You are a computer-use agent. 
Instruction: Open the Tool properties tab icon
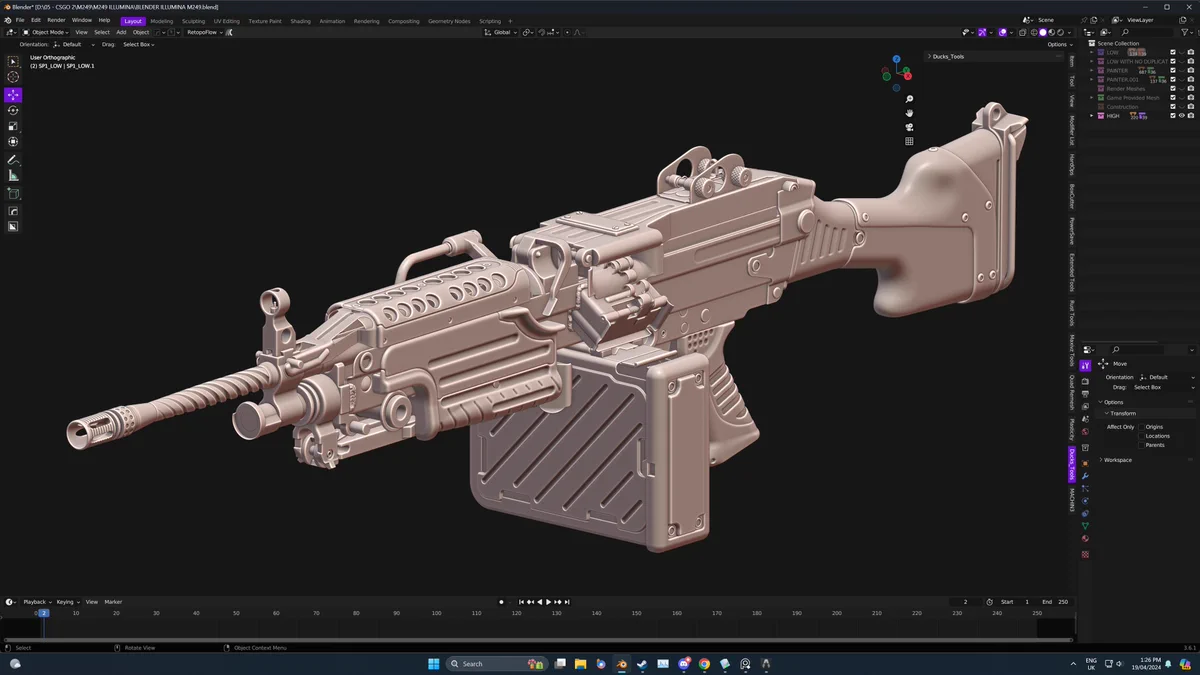click(x=1085, y=366)
